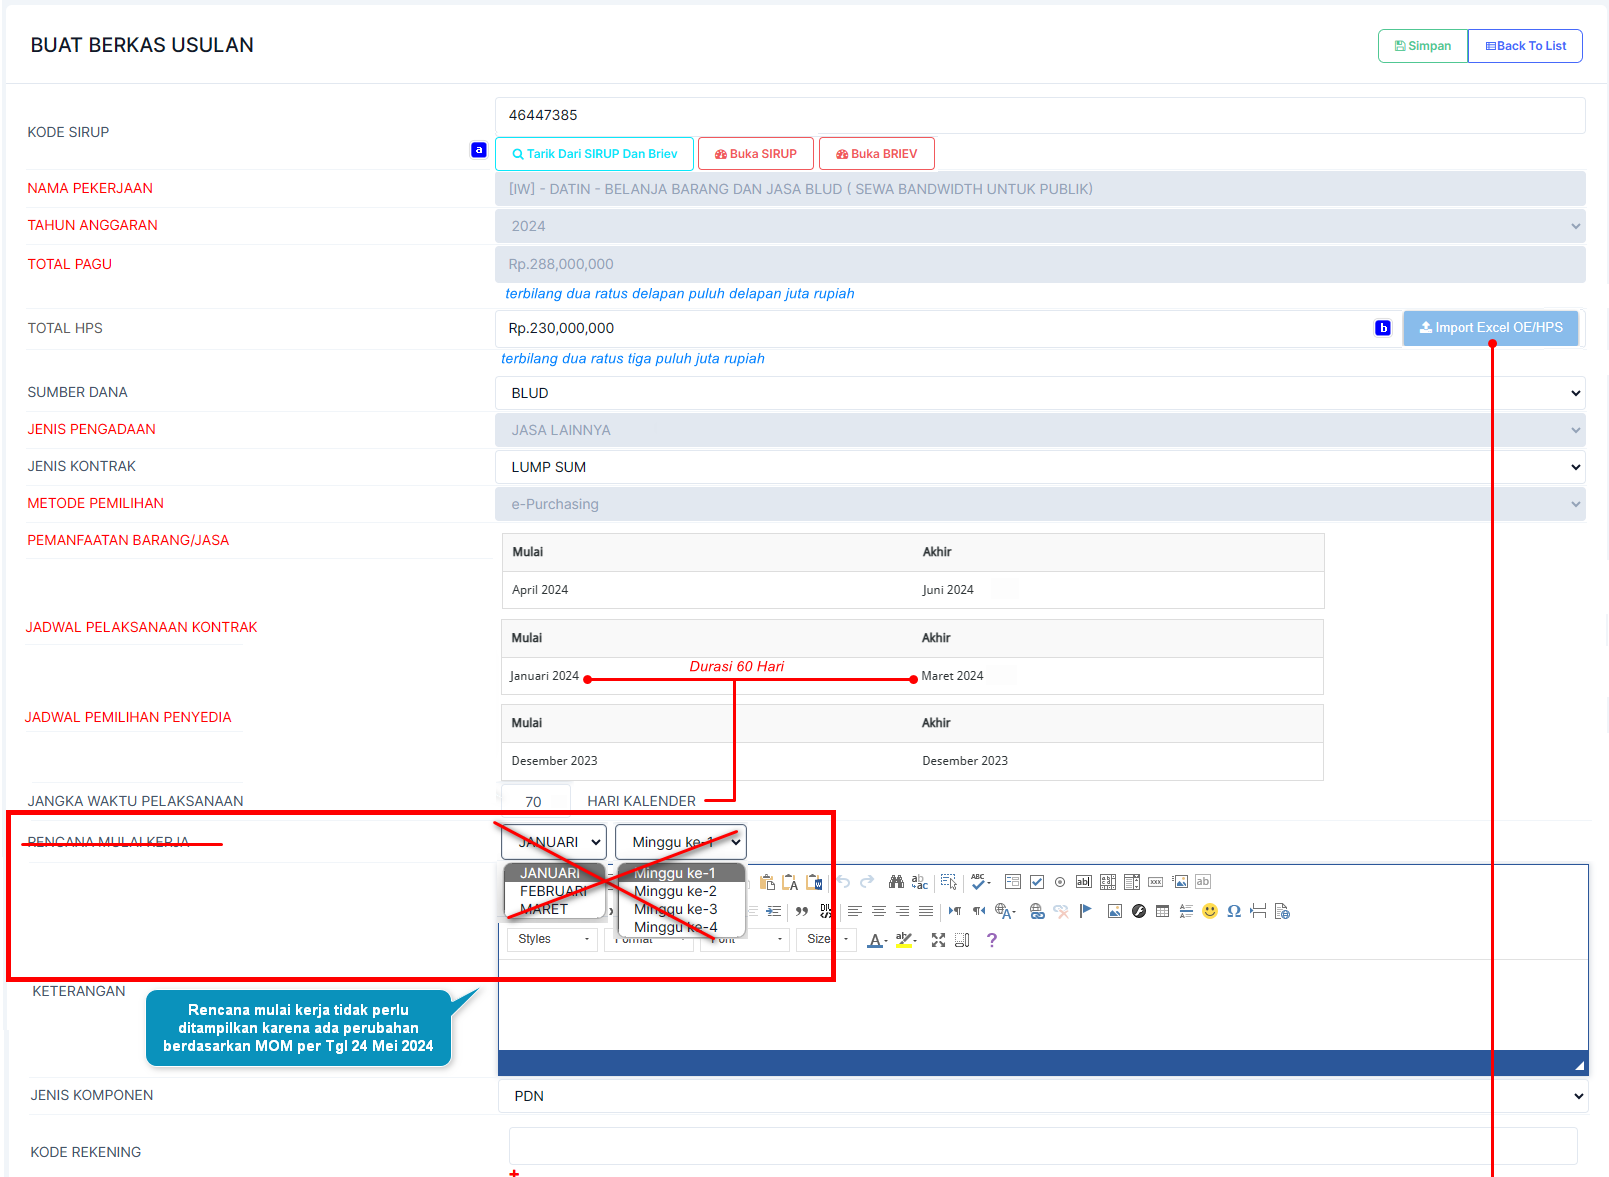1609x1177 pixels.
Task: Click Paste as plain text icon
Action: 790,882
